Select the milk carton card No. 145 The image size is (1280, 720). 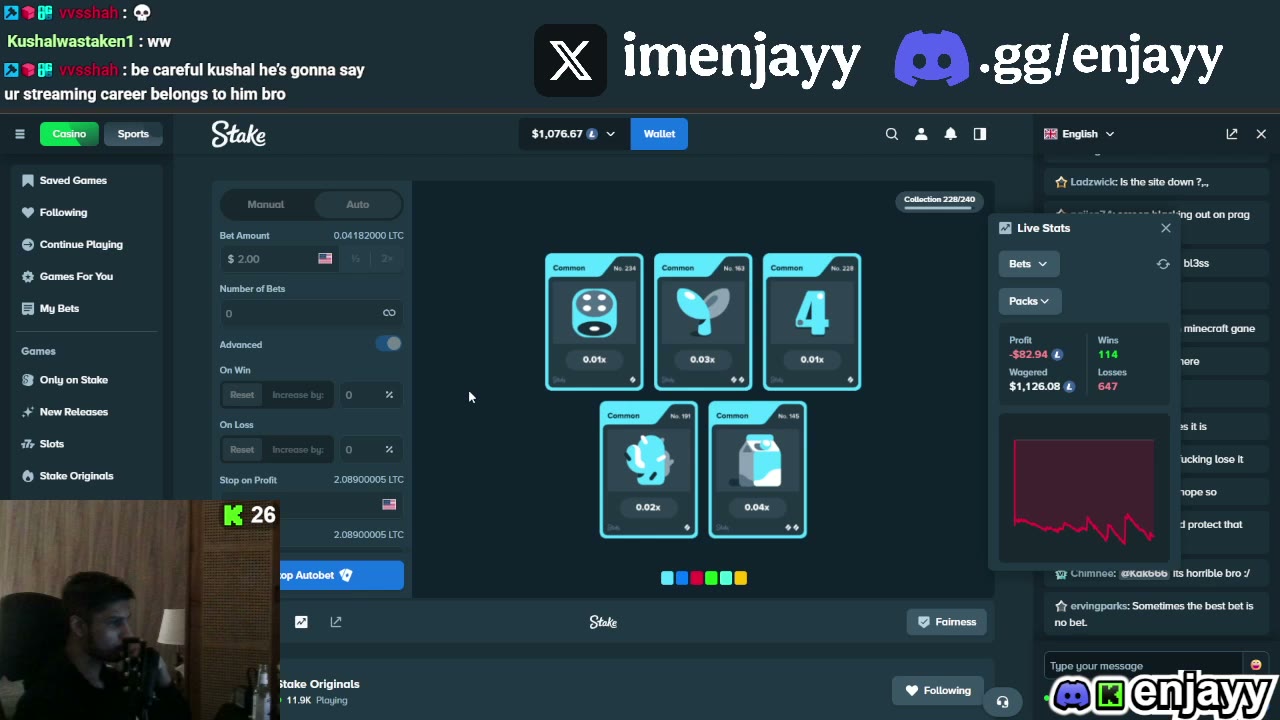tap(757, 470)
